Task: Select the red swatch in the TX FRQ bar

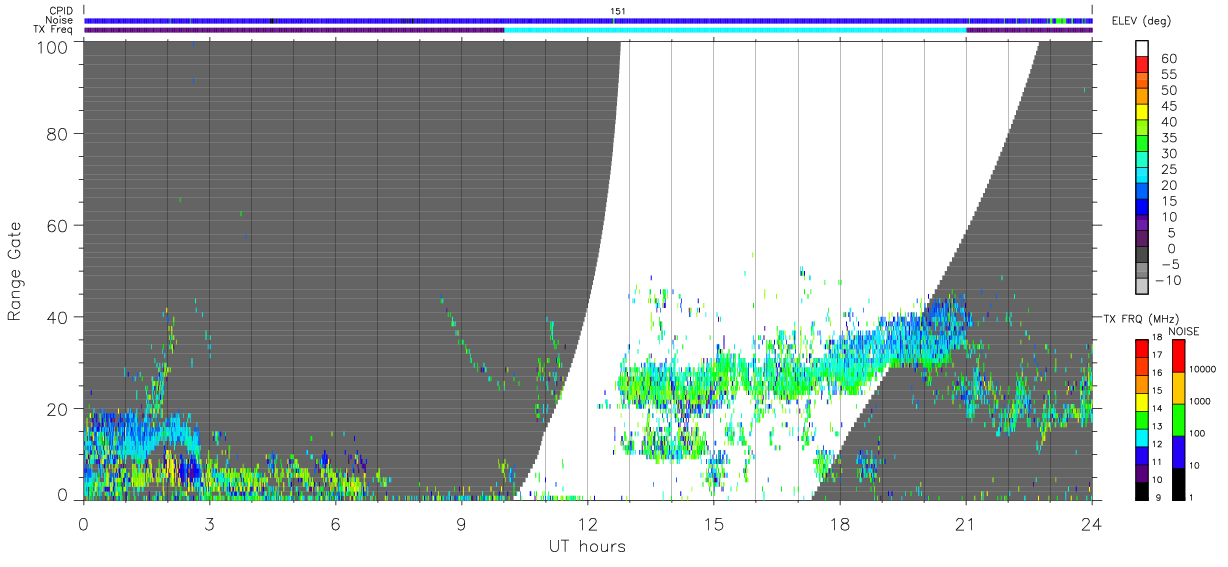Action: 1143,348
